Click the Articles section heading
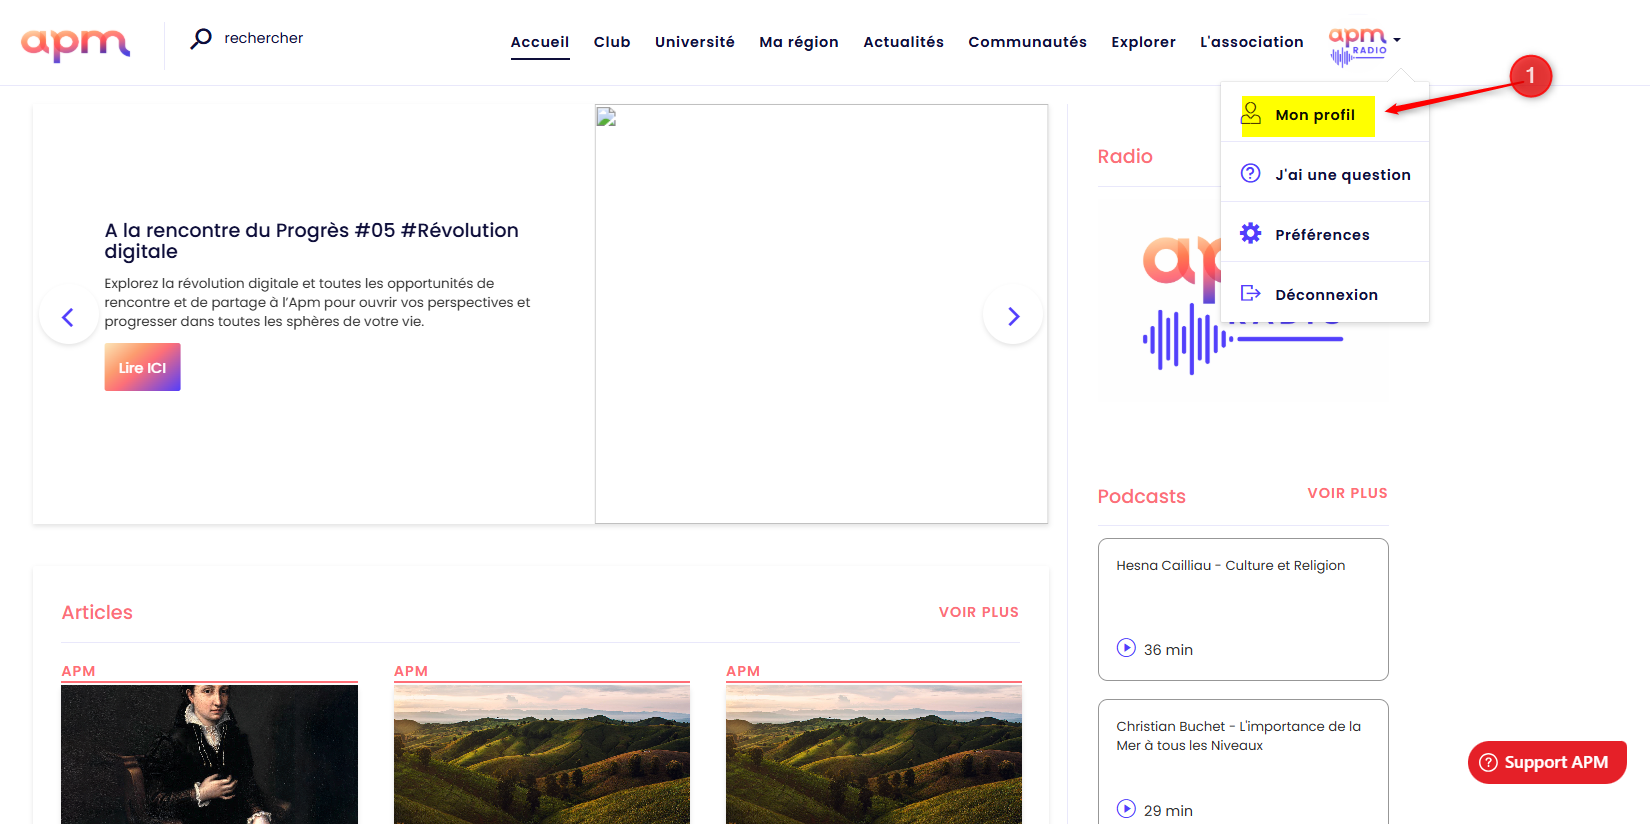The height and width of the screenshot is (824, 1650). coord(97,612)
